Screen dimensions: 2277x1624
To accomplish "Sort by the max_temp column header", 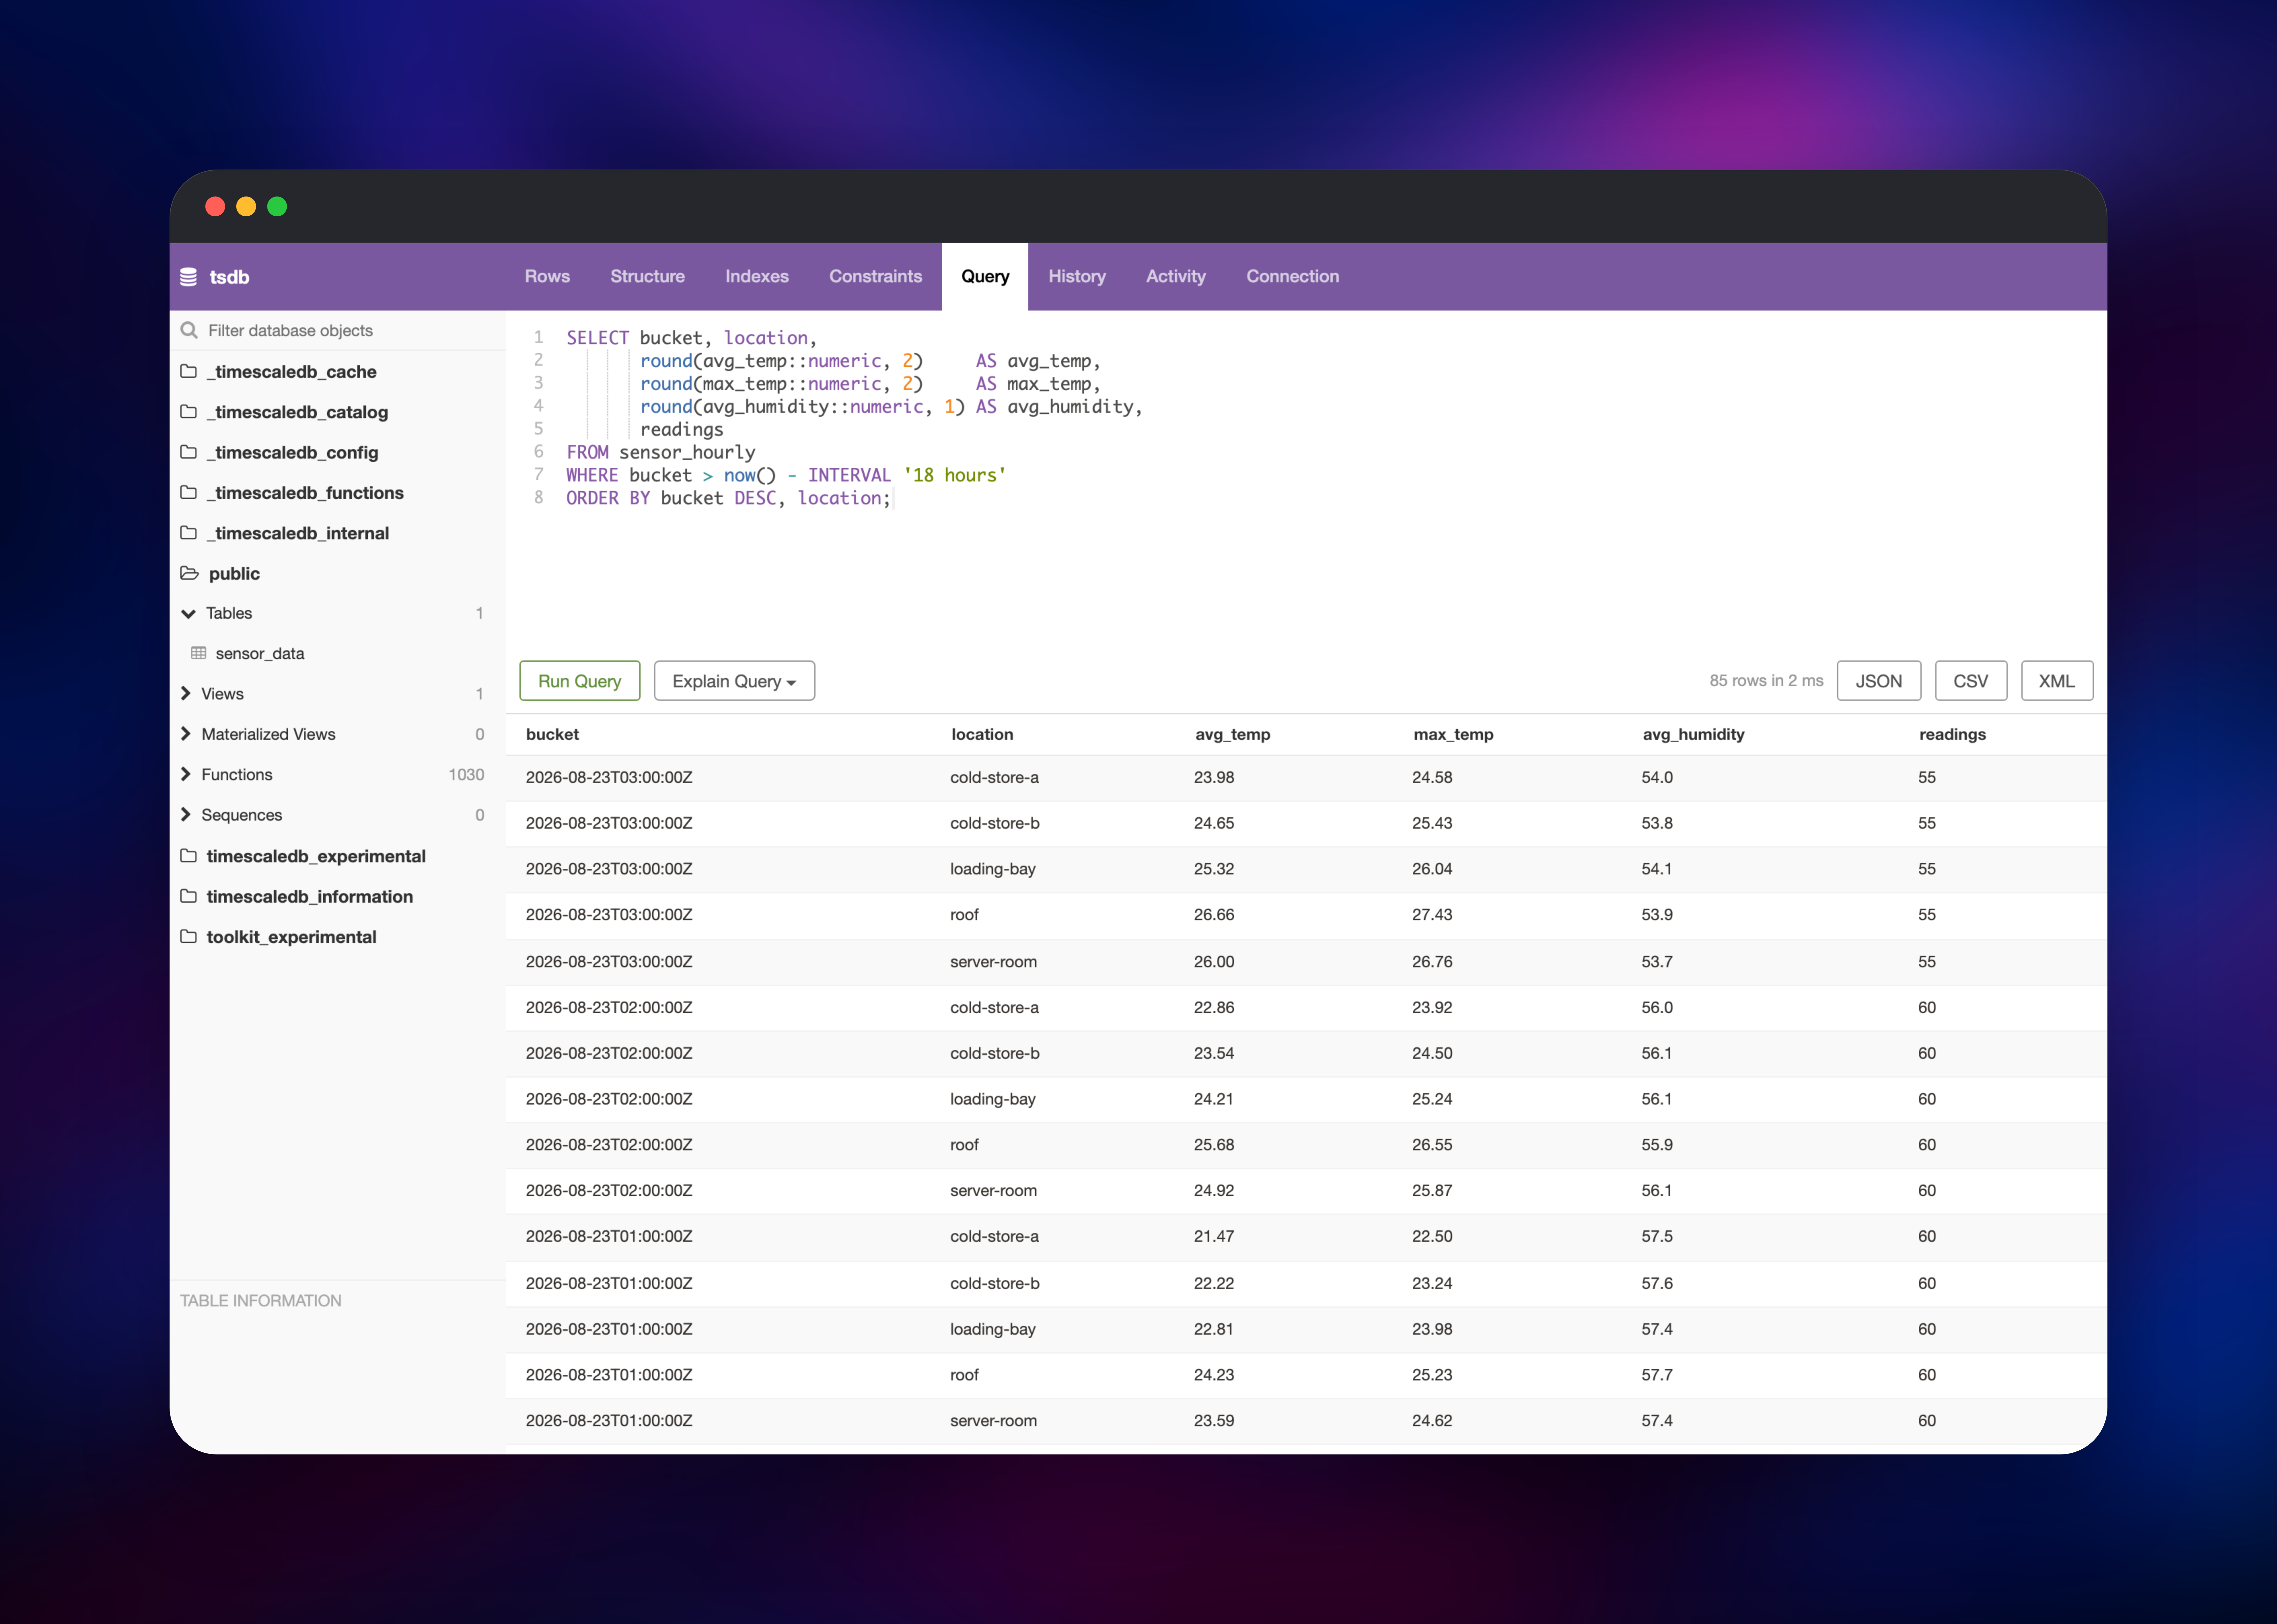I will tap(1453, 734).
